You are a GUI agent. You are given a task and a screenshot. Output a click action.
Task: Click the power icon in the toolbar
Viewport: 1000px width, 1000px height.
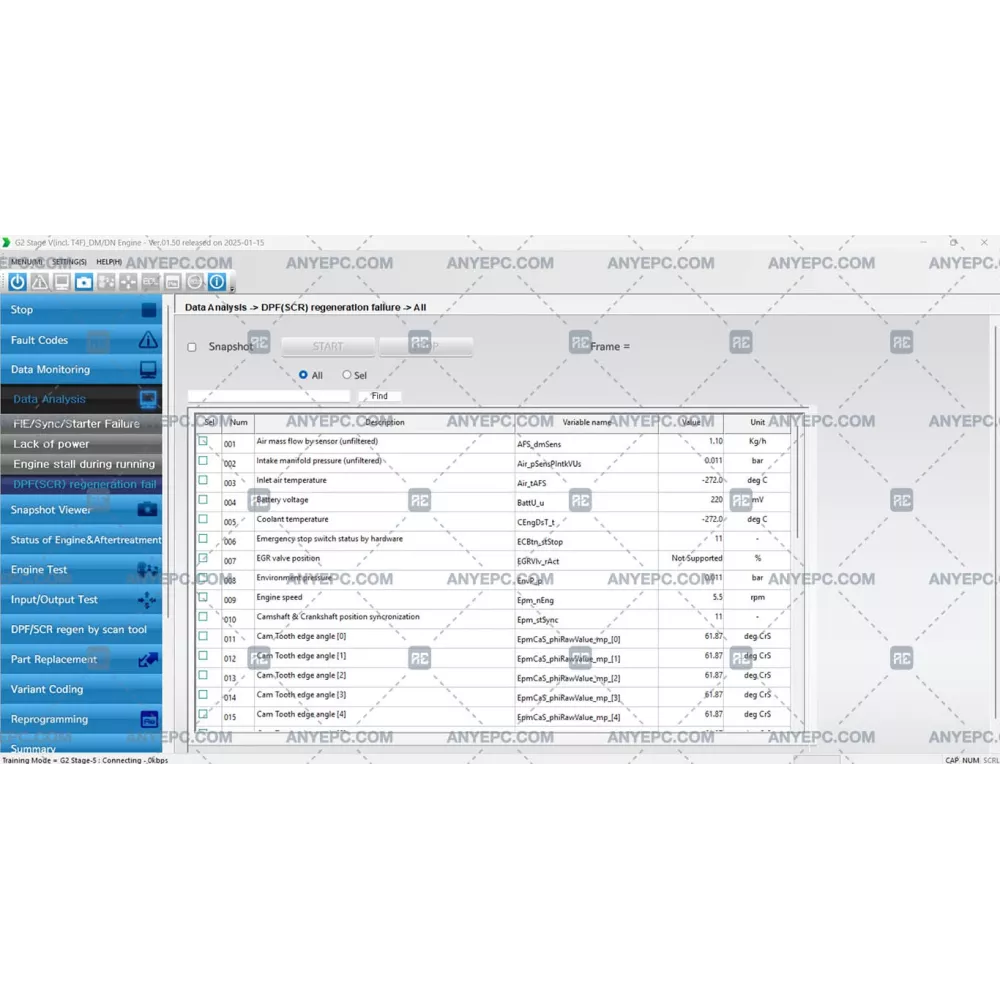coord(17,282)
